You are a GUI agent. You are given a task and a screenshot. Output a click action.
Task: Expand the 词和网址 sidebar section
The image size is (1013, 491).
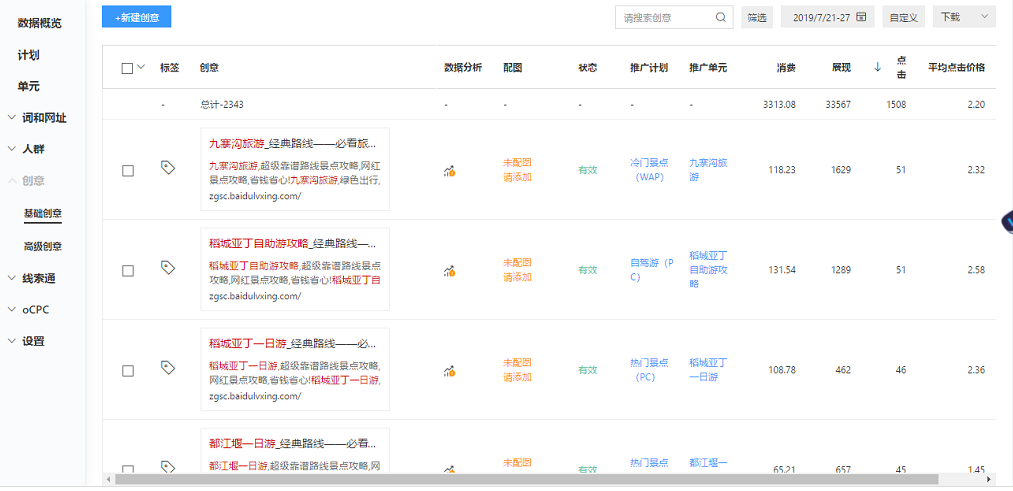coord(38,118)
